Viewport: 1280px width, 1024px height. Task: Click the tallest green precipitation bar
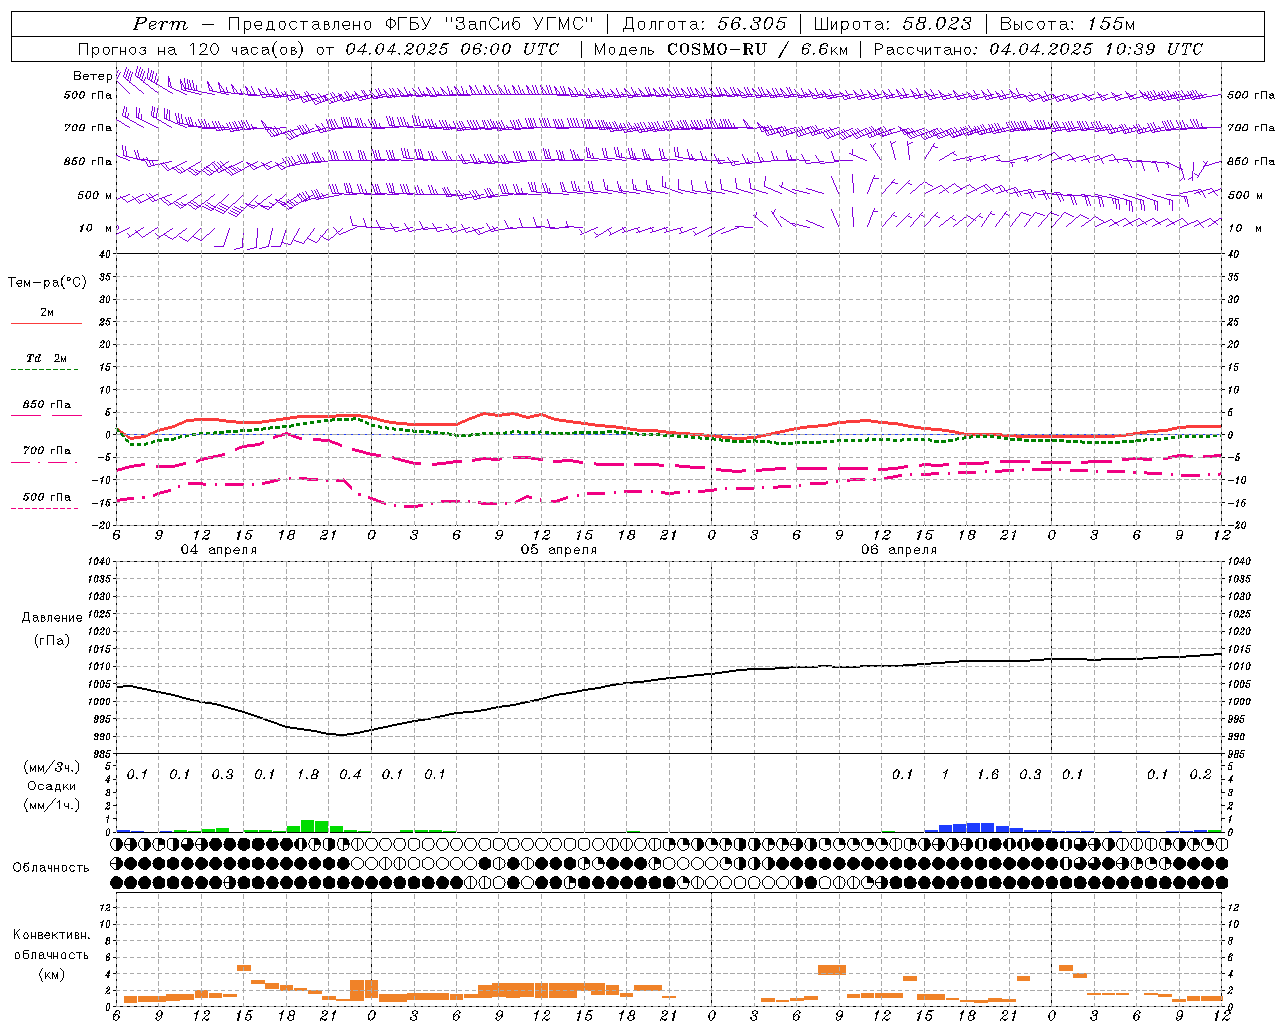pyautogui.click(x=307, y=826)
